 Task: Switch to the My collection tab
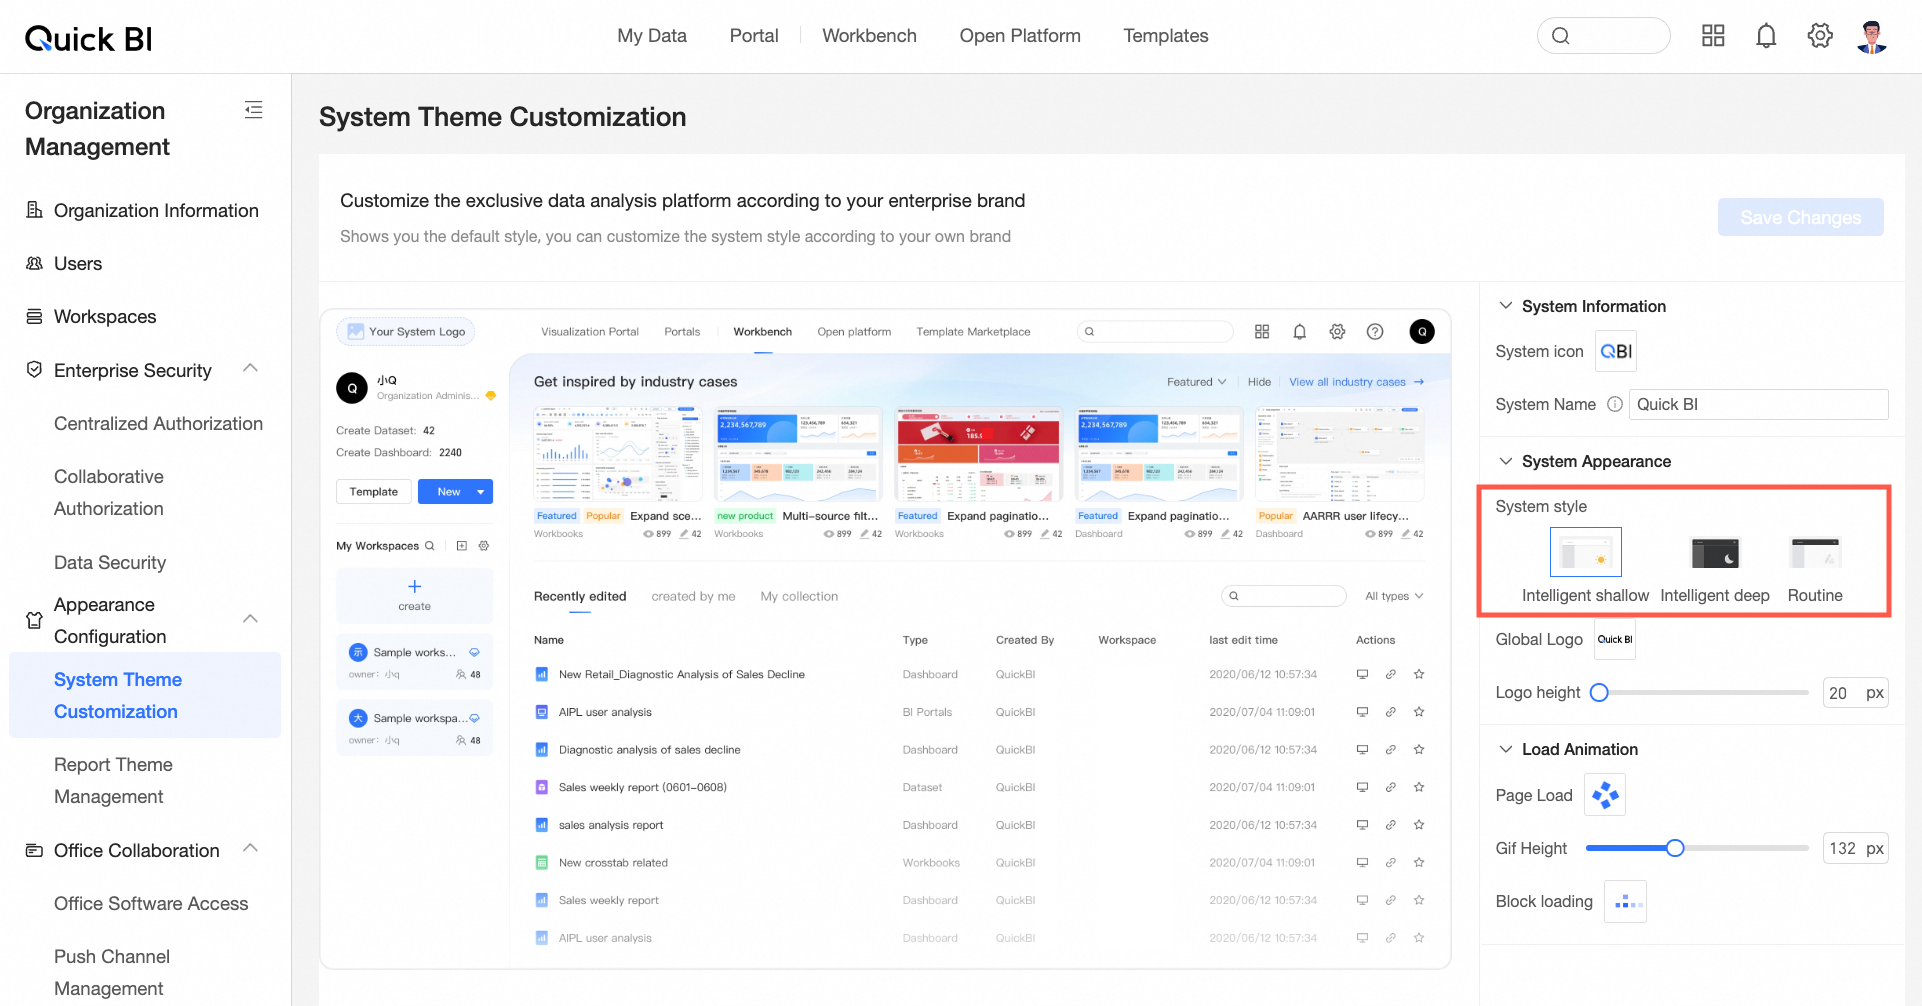coord(799,596)
